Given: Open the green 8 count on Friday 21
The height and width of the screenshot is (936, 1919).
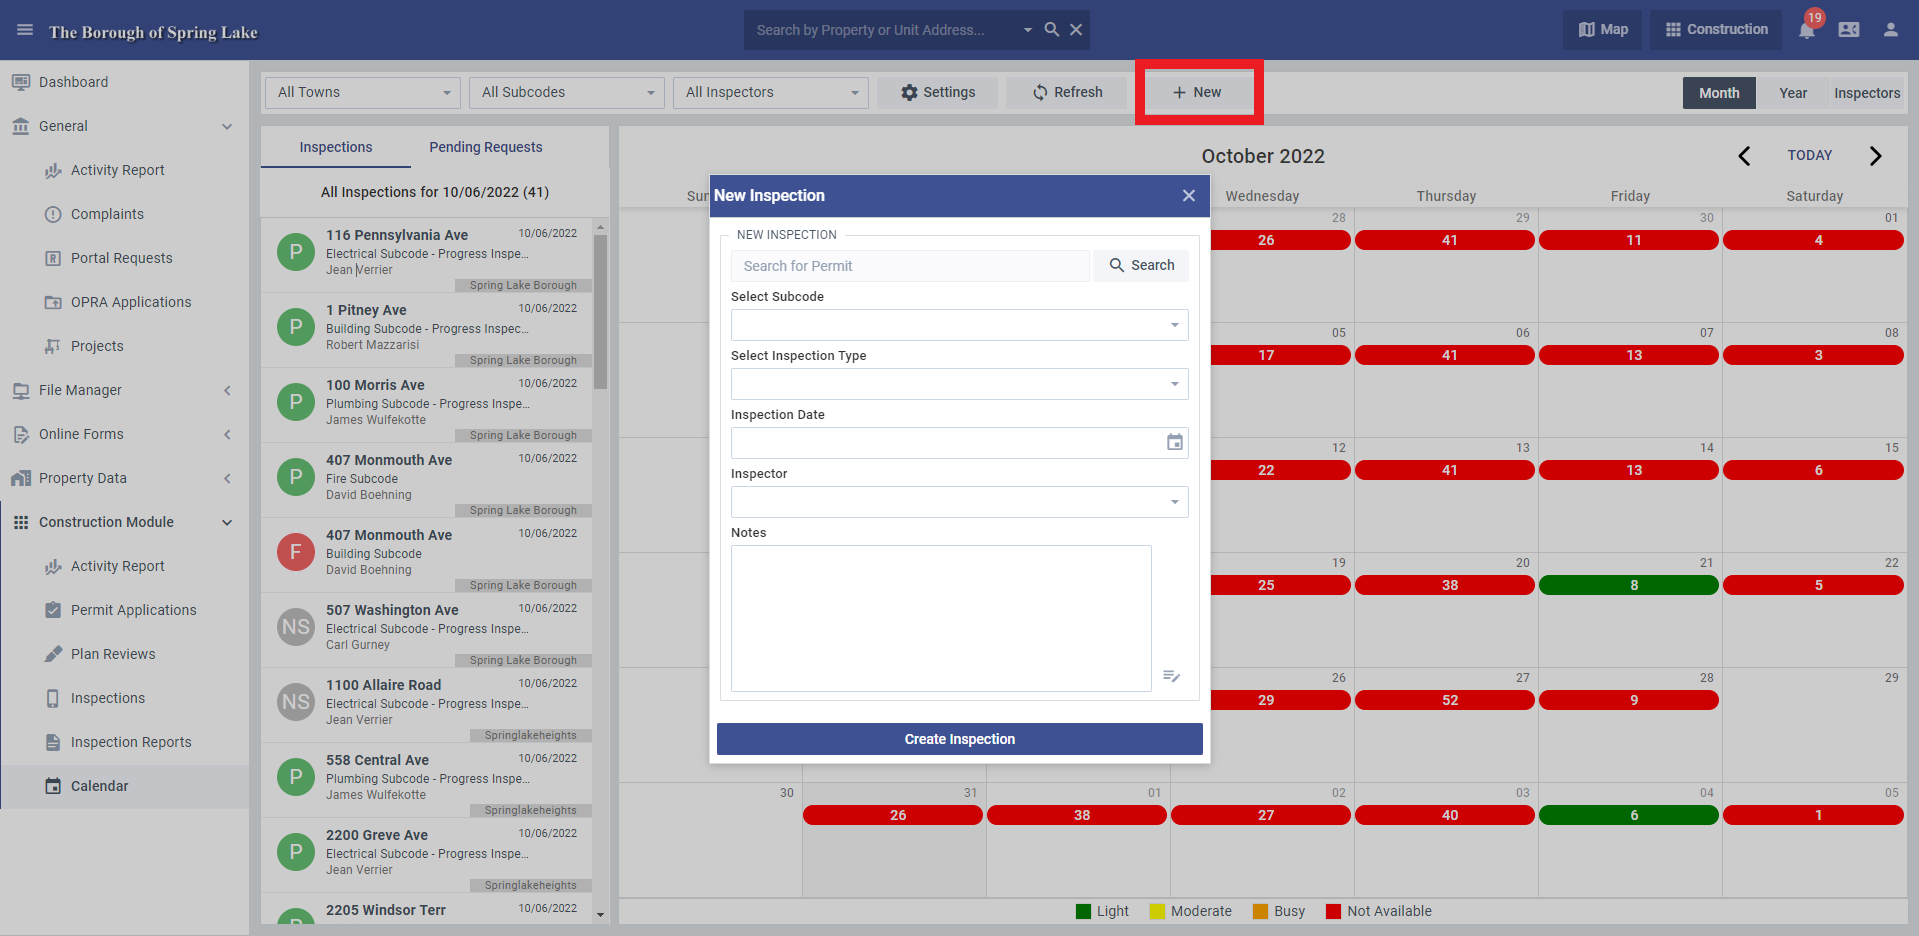Looking at the screenshot, I should coord(1629,585).
